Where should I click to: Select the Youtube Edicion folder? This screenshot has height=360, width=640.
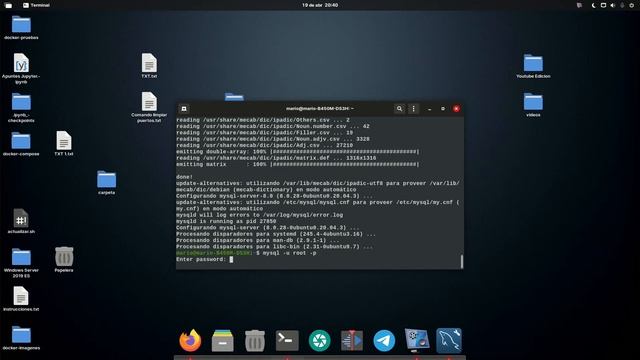click(x=533, y=66)
